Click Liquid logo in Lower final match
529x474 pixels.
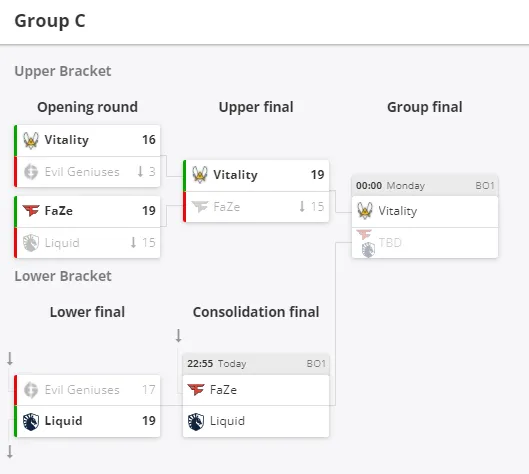(31, 422)
